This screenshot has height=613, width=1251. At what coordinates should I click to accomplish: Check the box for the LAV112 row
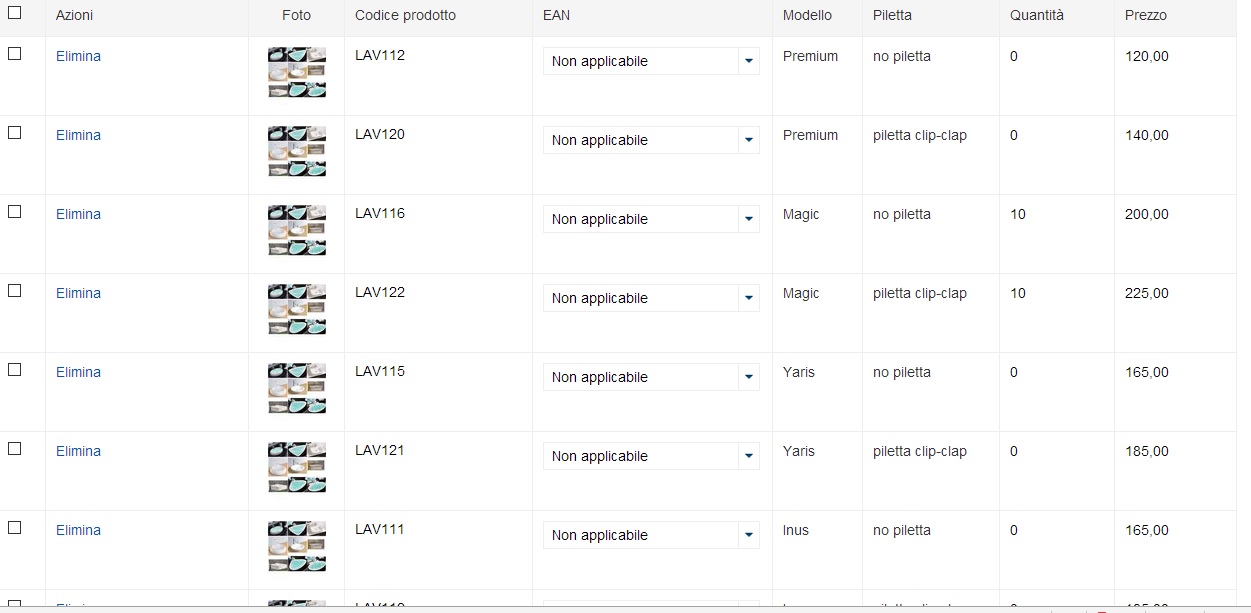pos(14,53)
